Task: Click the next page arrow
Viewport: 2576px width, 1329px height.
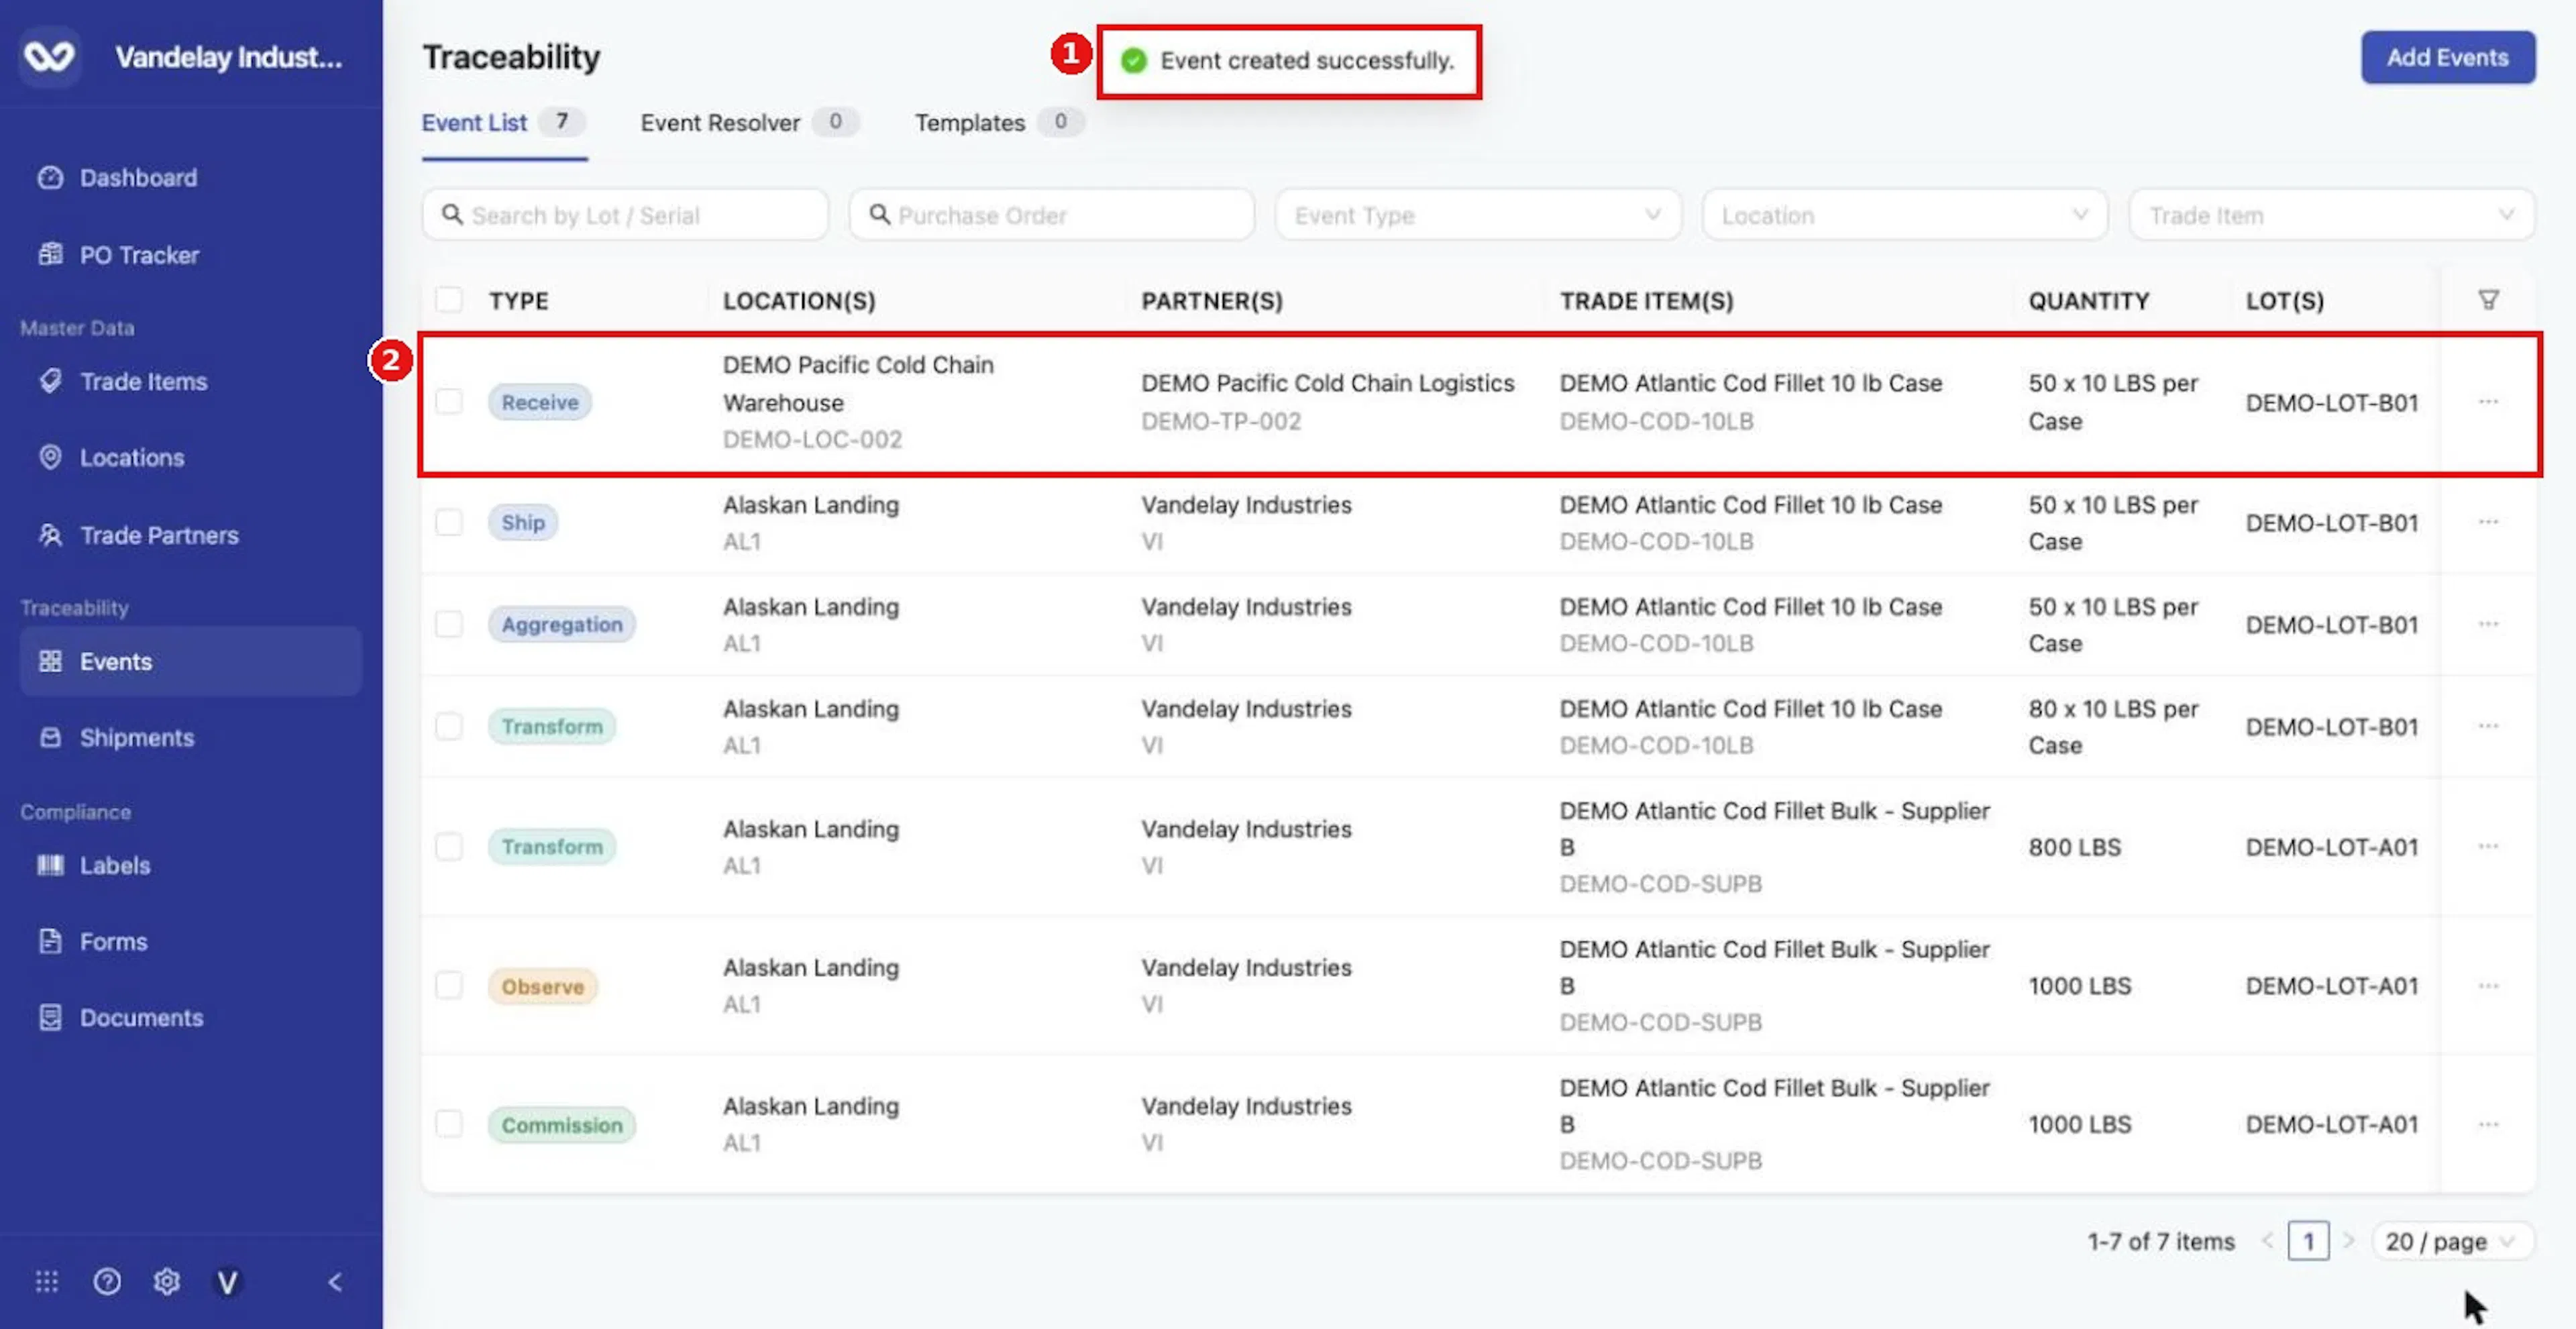Action: 2349,1241
